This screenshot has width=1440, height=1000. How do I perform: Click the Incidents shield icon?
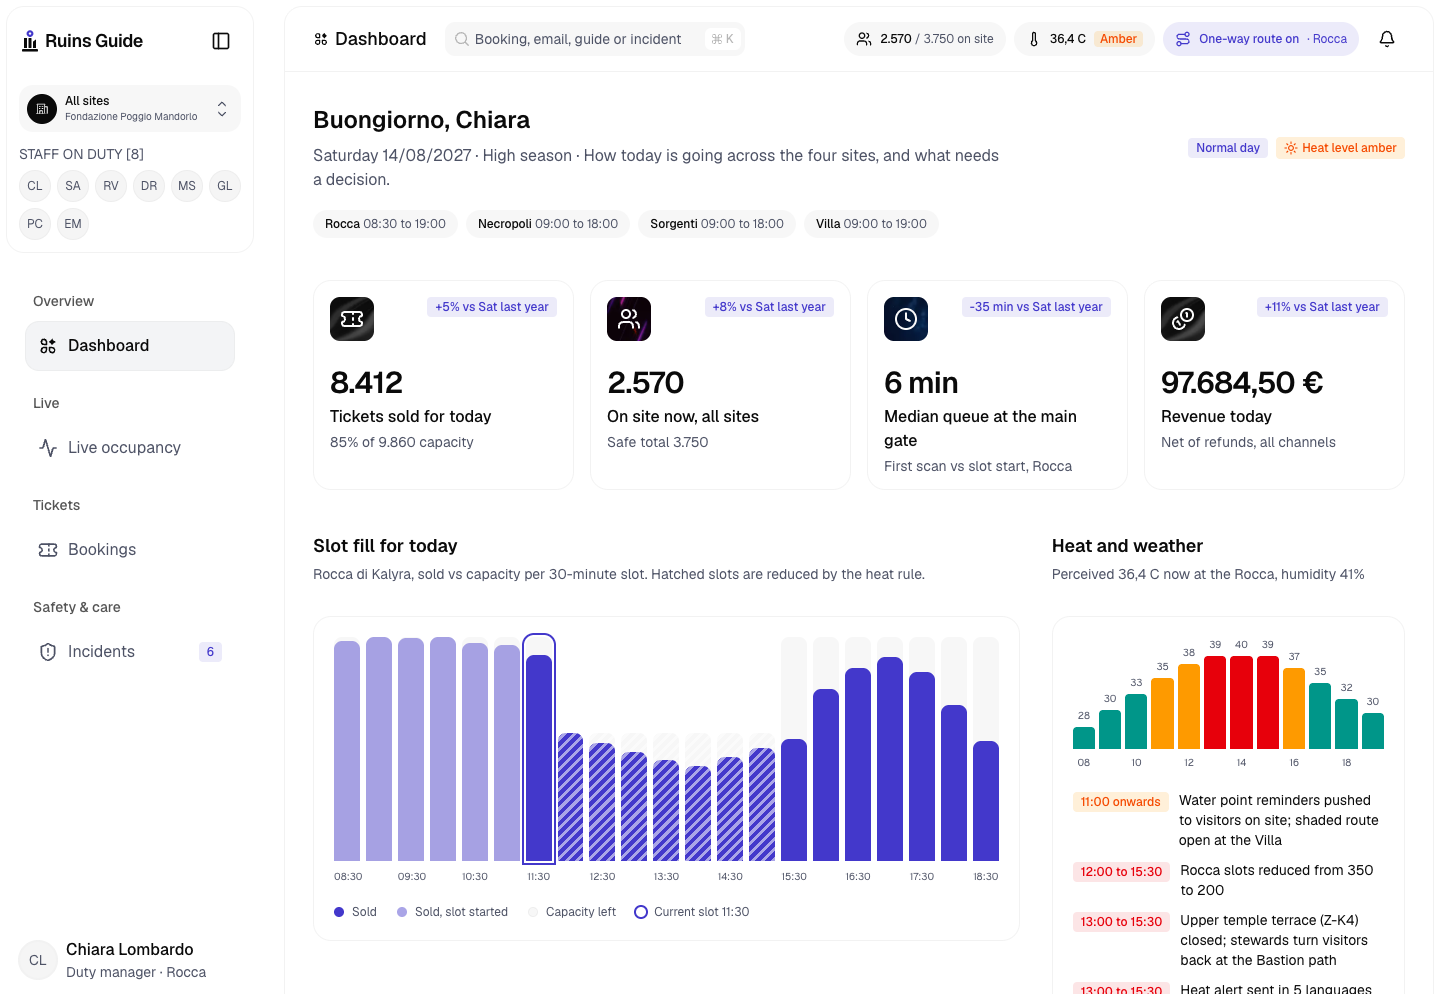pyautogui.click(x=48, y=652)
